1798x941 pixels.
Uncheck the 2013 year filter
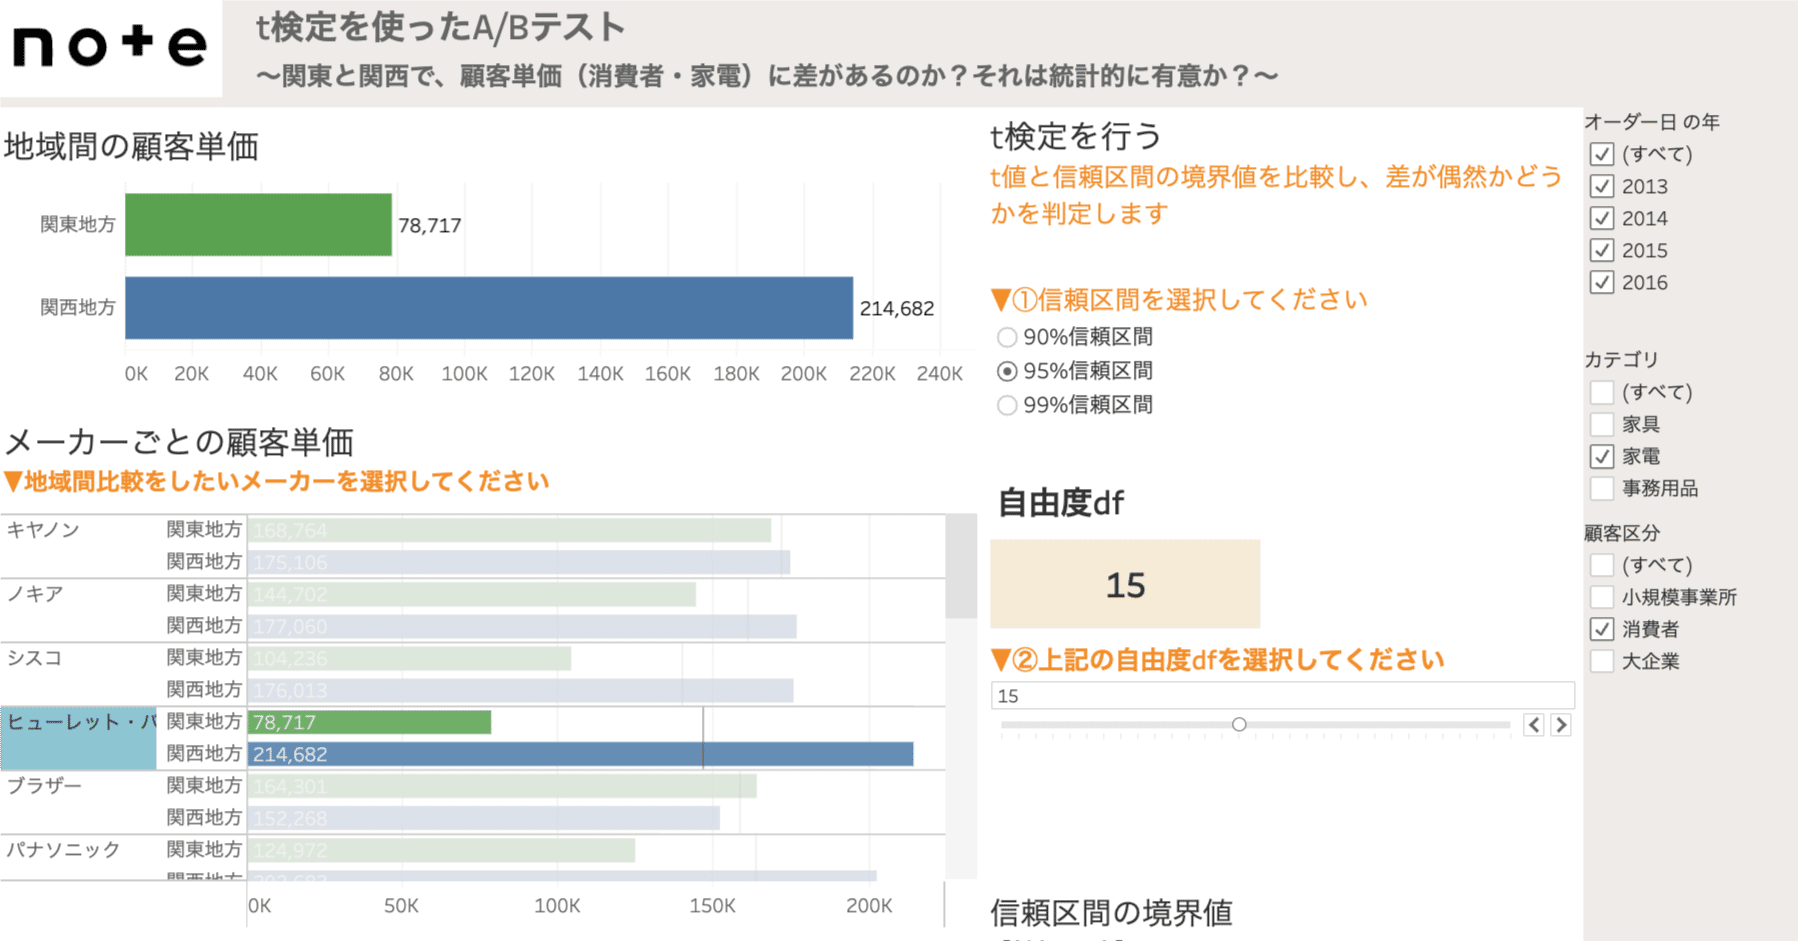tap(1603, 186)
